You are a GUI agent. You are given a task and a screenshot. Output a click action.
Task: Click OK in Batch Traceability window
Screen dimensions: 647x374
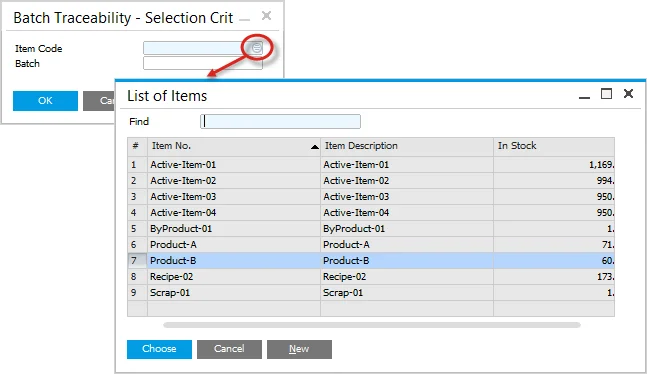(x=45, y=101)
